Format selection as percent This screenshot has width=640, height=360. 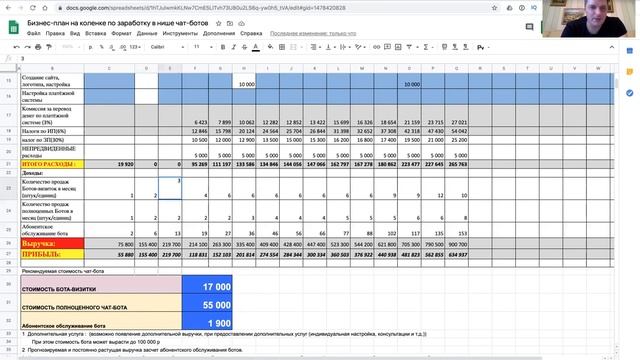[101, 47]
